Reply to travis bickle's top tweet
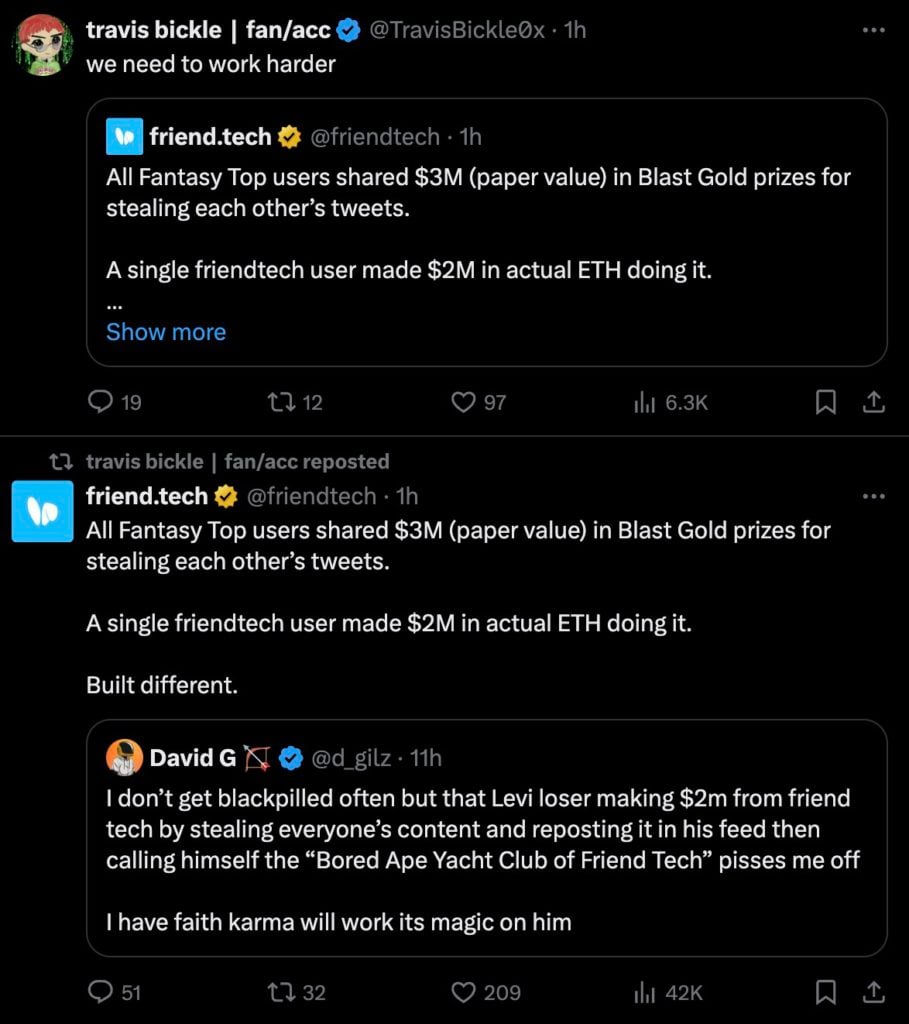The height and width of the screenshot is (1024, 909). [x=101, y=402]
